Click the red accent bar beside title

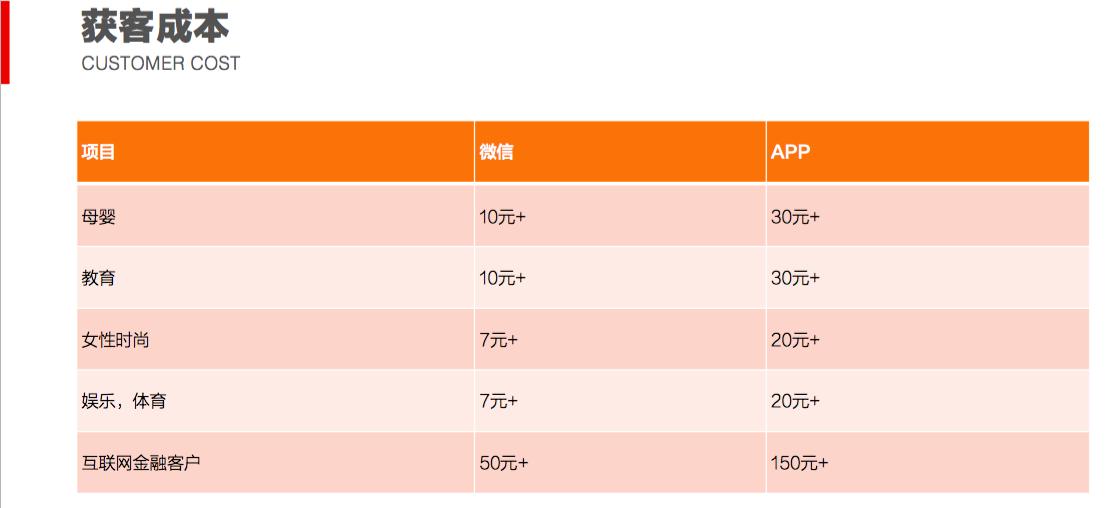4,42
